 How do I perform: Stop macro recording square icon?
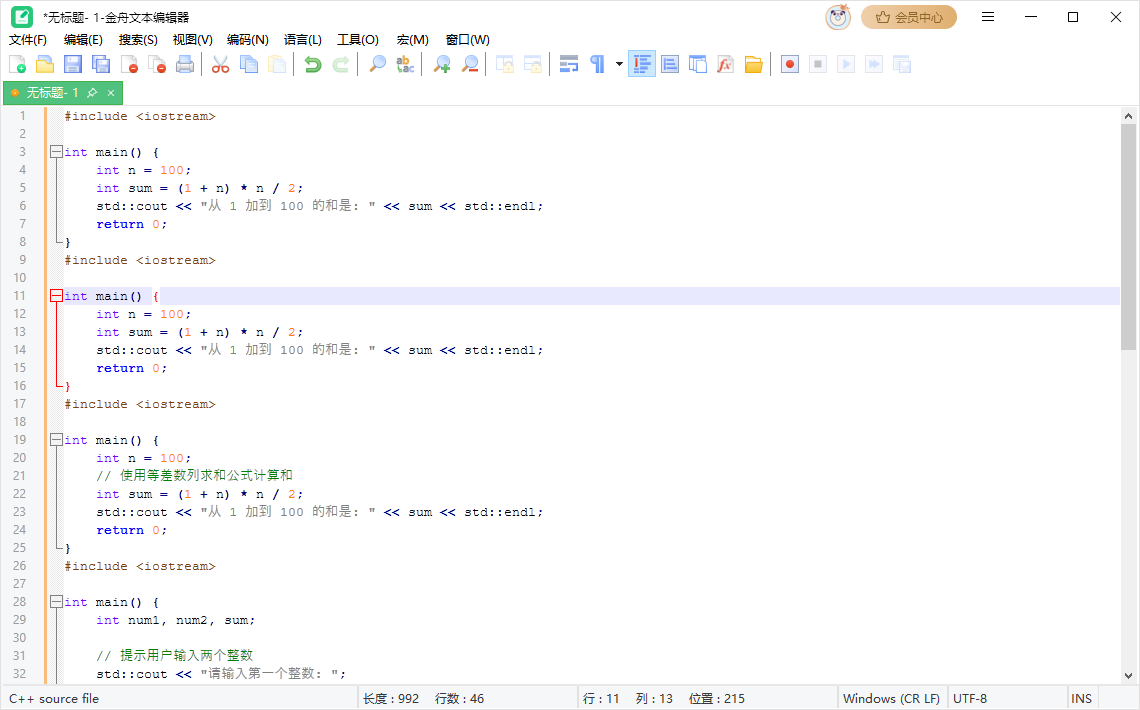click(818, 65)
